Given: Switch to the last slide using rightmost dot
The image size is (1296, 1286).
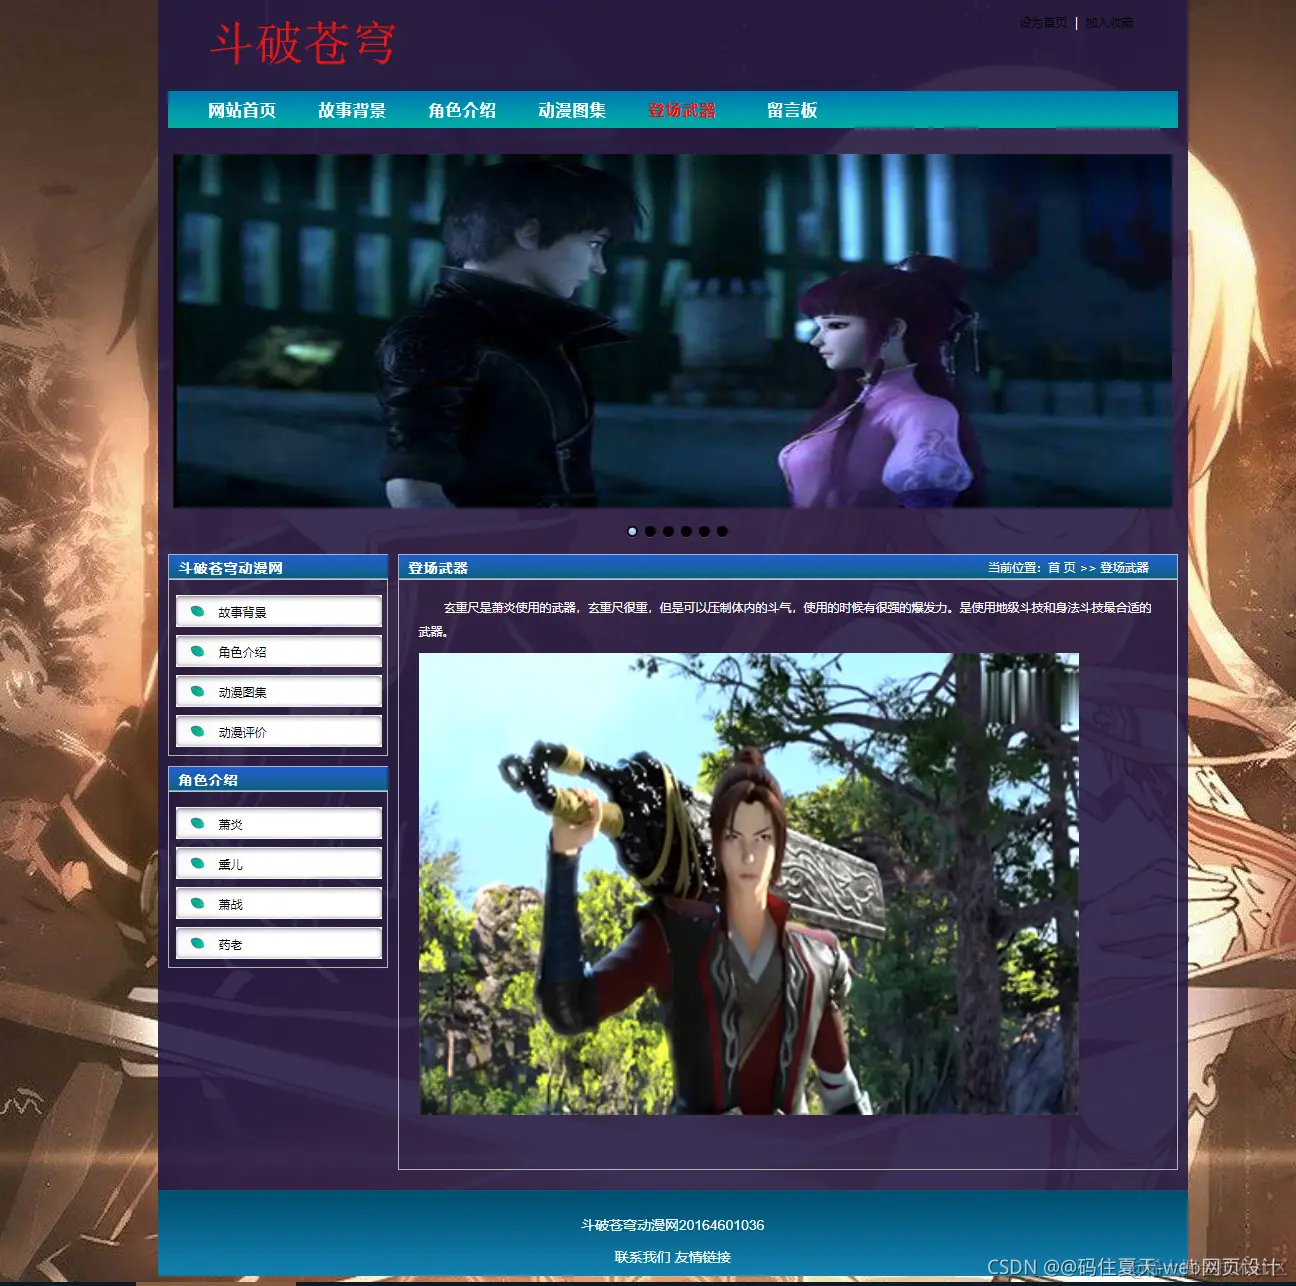Looking at the screenshot, I should click(722, 532).
